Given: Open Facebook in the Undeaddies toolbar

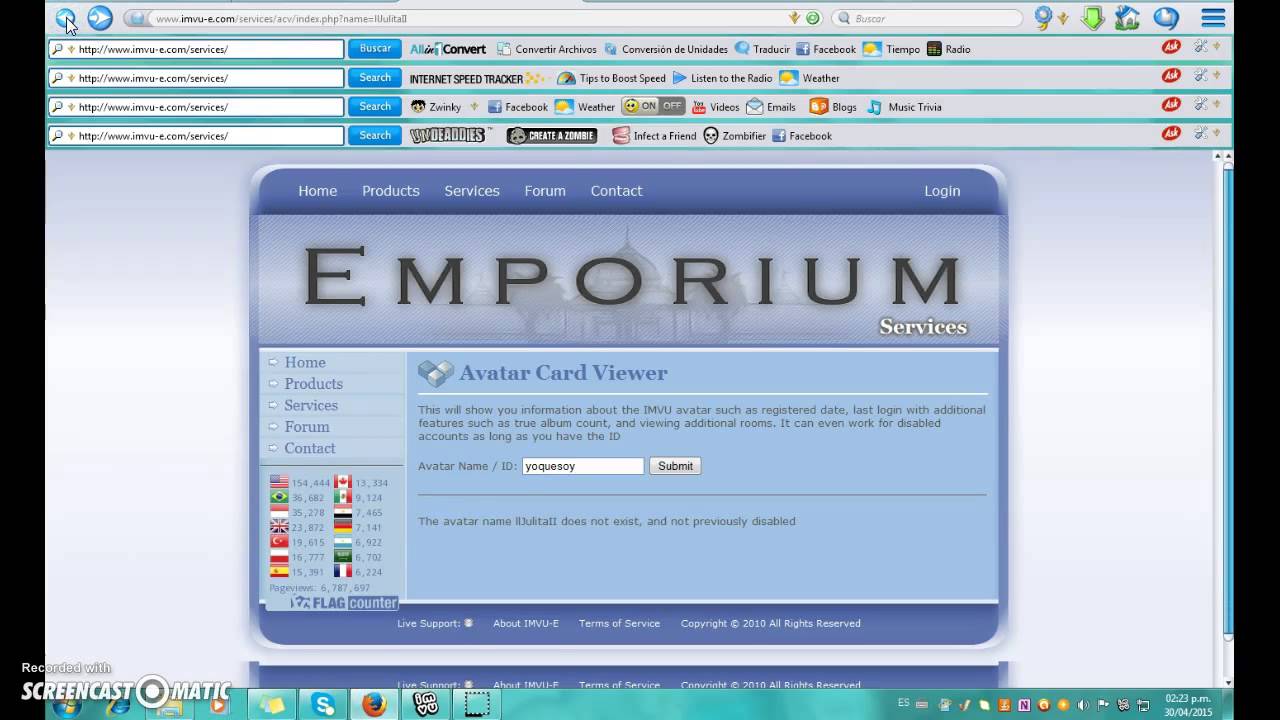Looking at the screenshot, I should click(801, 136).
